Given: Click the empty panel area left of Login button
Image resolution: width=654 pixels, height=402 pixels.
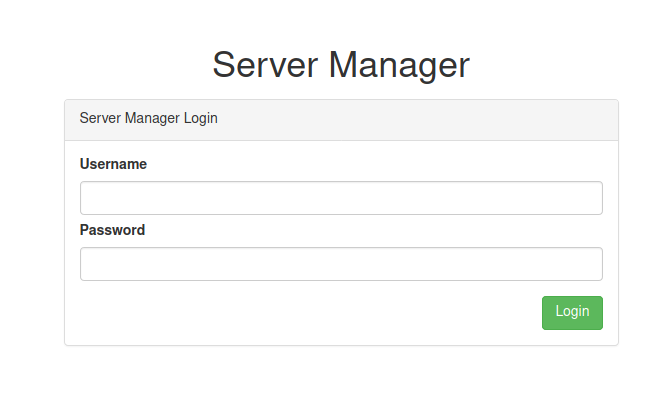Looking at the screenshot, I should point(309,313).
